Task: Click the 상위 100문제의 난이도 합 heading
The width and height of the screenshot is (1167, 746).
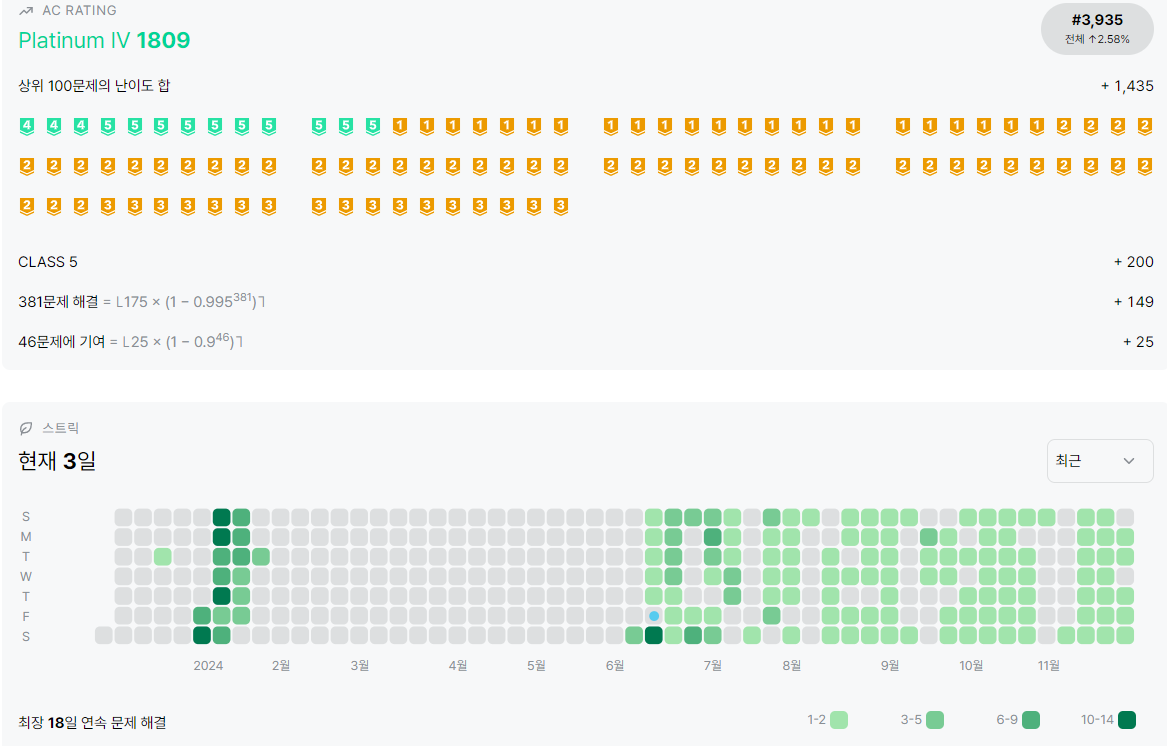Action: 95,86
